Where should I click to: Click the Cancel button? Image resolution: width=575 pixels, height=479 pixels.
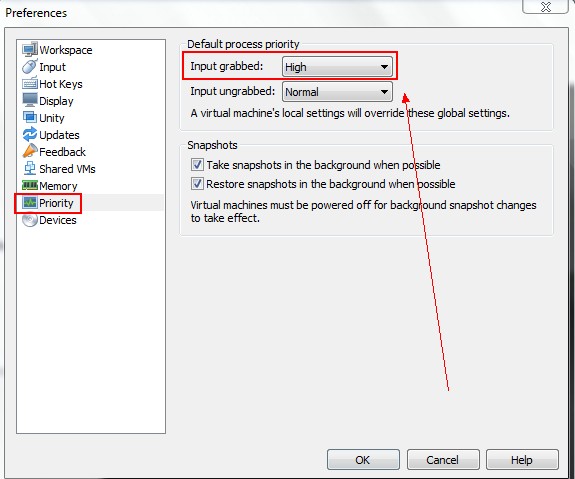point(443,460)
